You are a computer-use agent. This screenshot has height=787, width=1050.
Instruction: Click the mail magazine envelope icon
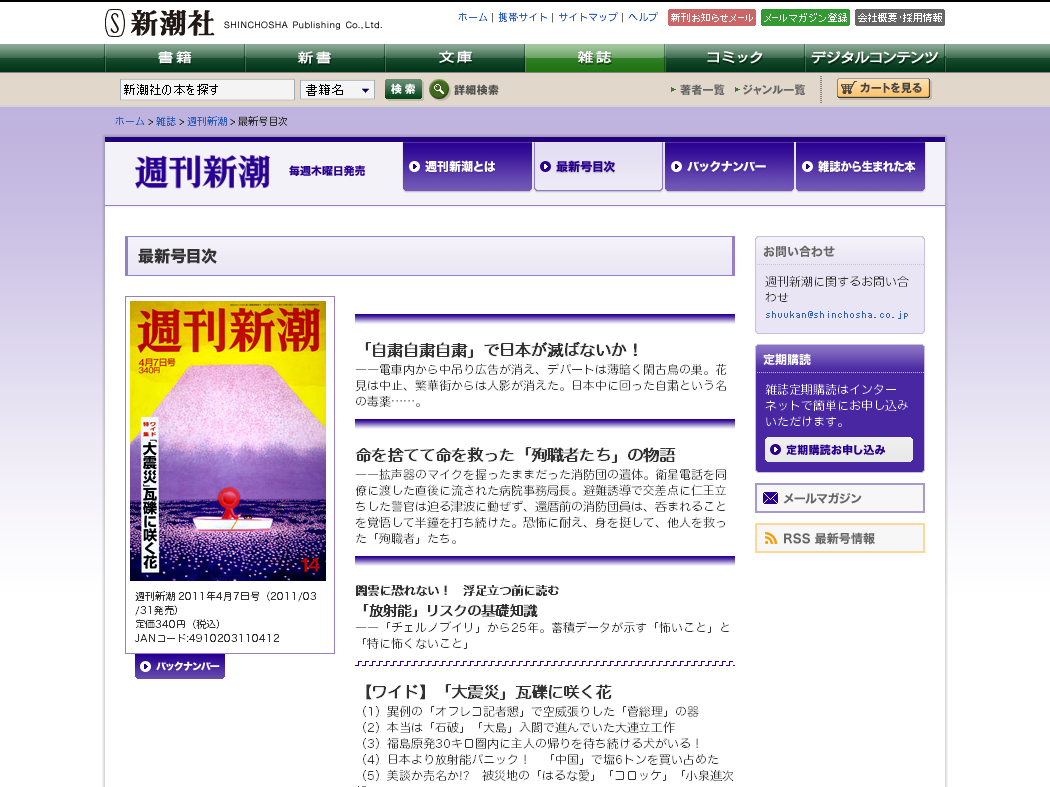pyautogui.click(x=771, y=498)
